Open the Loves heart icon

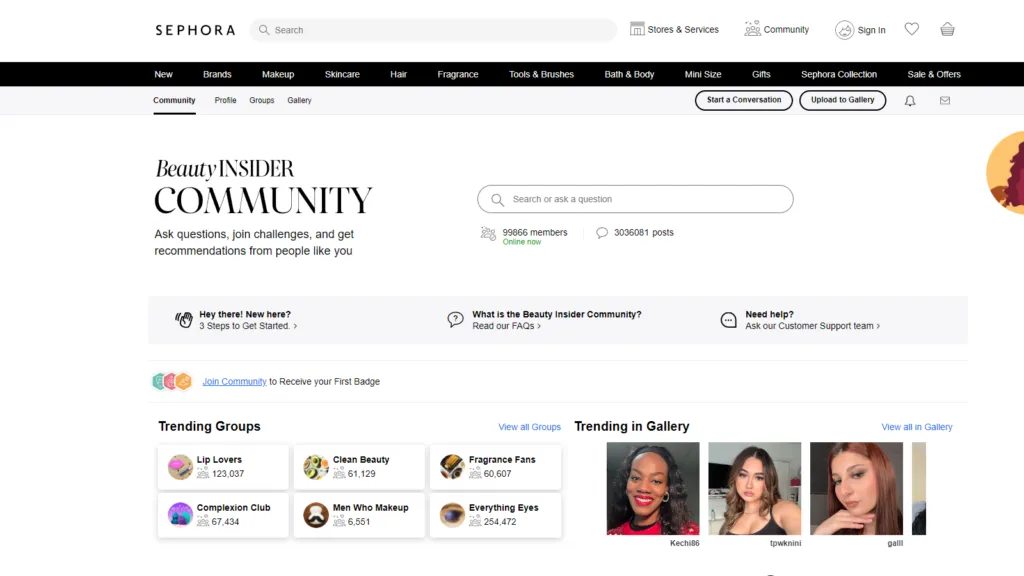click(x=911, y=29)
